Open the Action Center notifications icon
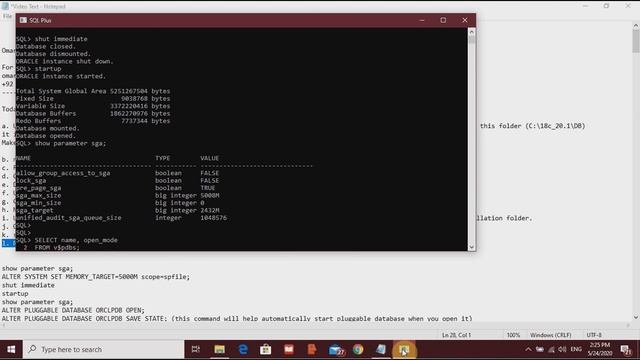This screenshot has height=360, width=640. tap(626, 349)
